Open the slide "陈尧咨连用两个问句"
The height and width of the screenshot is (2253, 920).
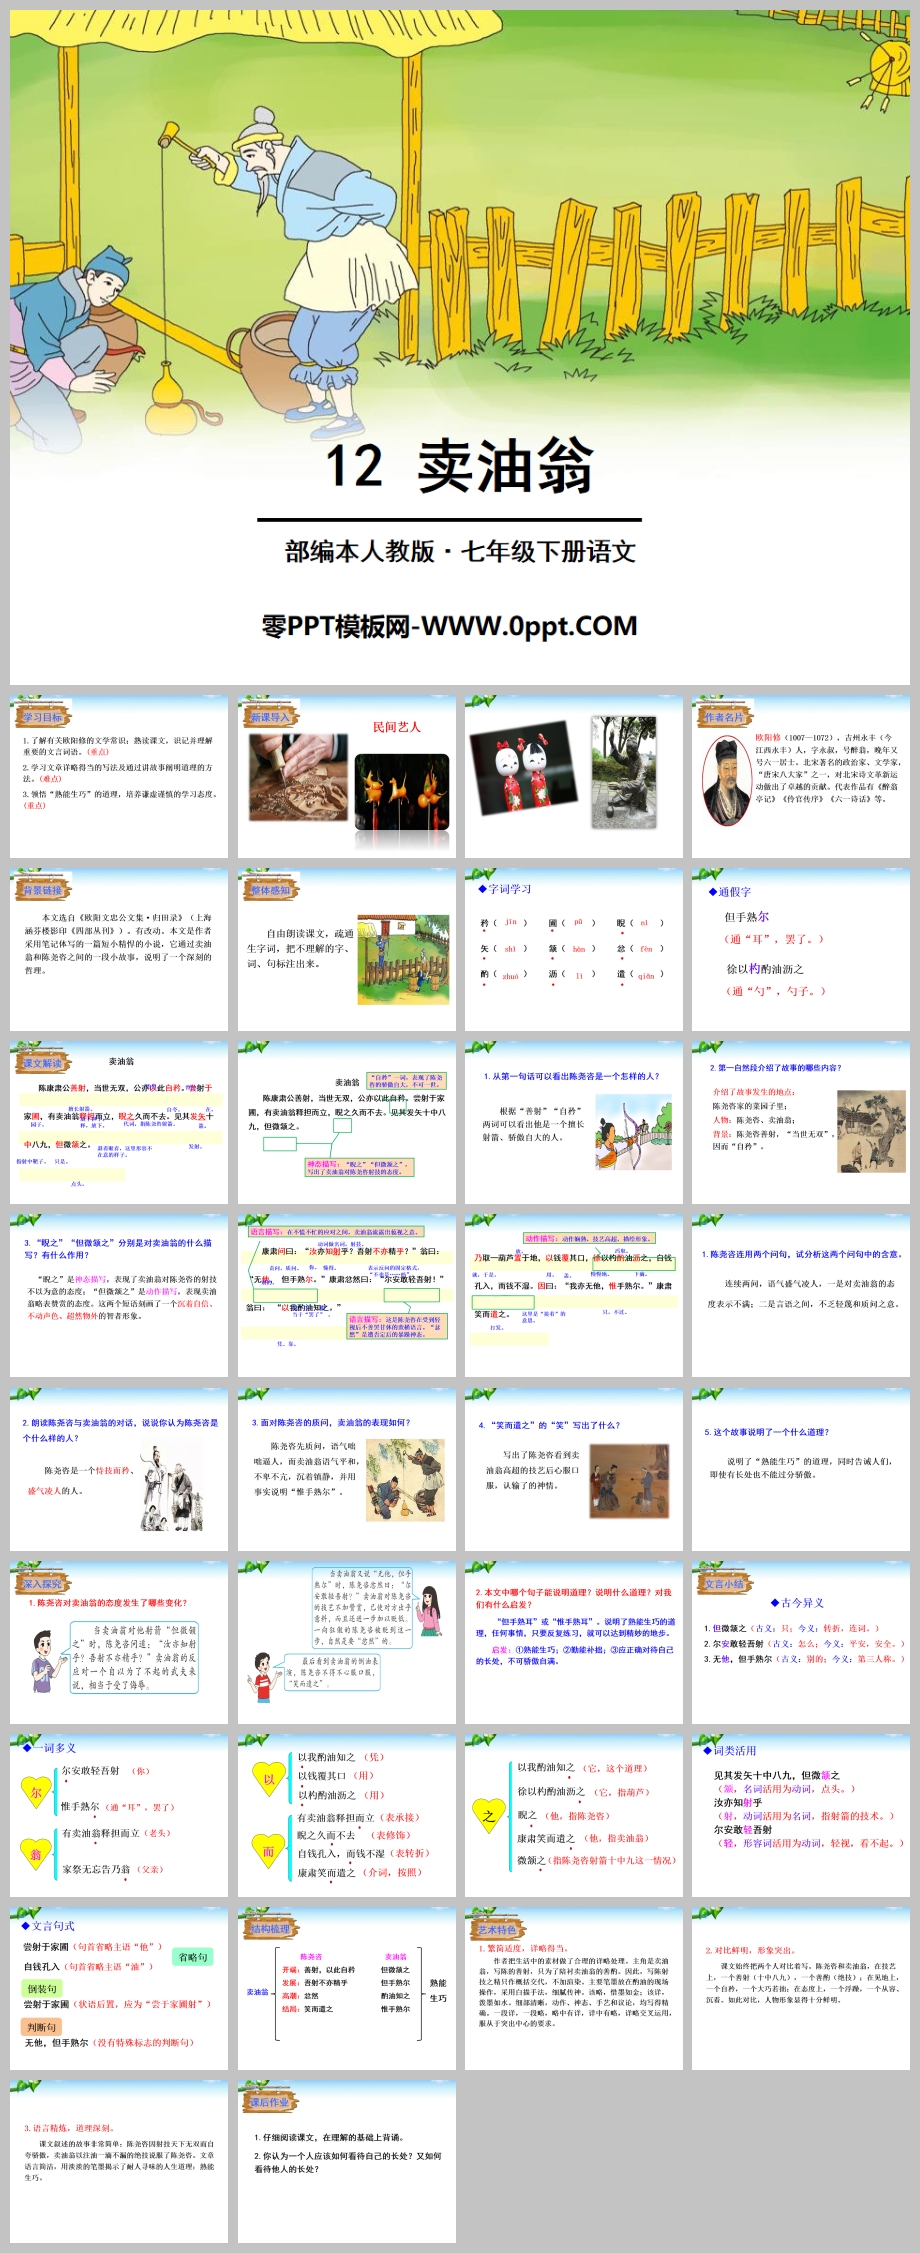[x=801, y=1295]
